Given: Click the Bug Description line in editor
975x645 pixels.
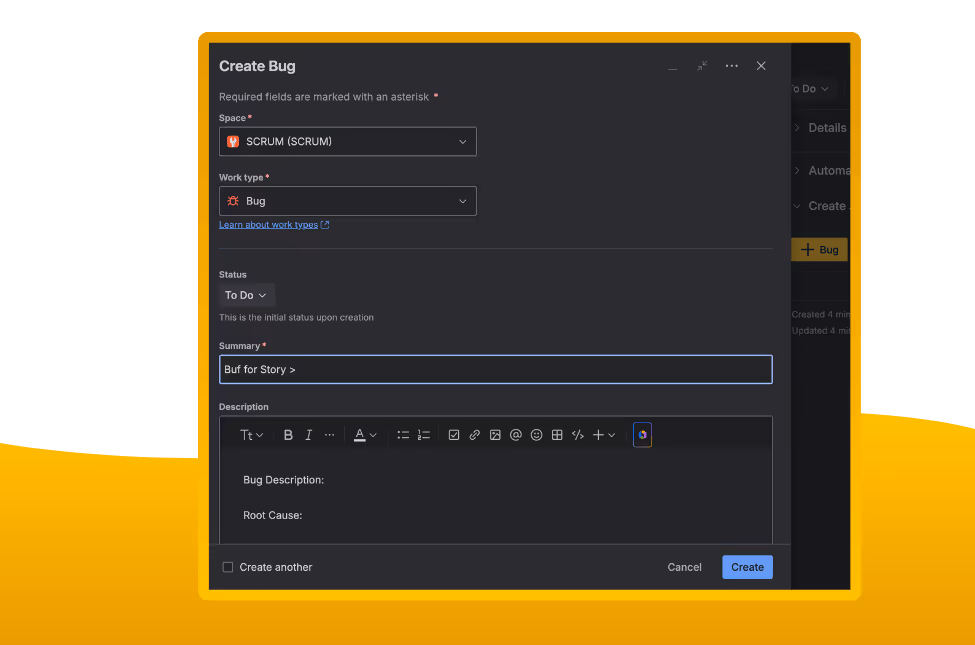Looking at the screenshot, I should click(283, 480).
